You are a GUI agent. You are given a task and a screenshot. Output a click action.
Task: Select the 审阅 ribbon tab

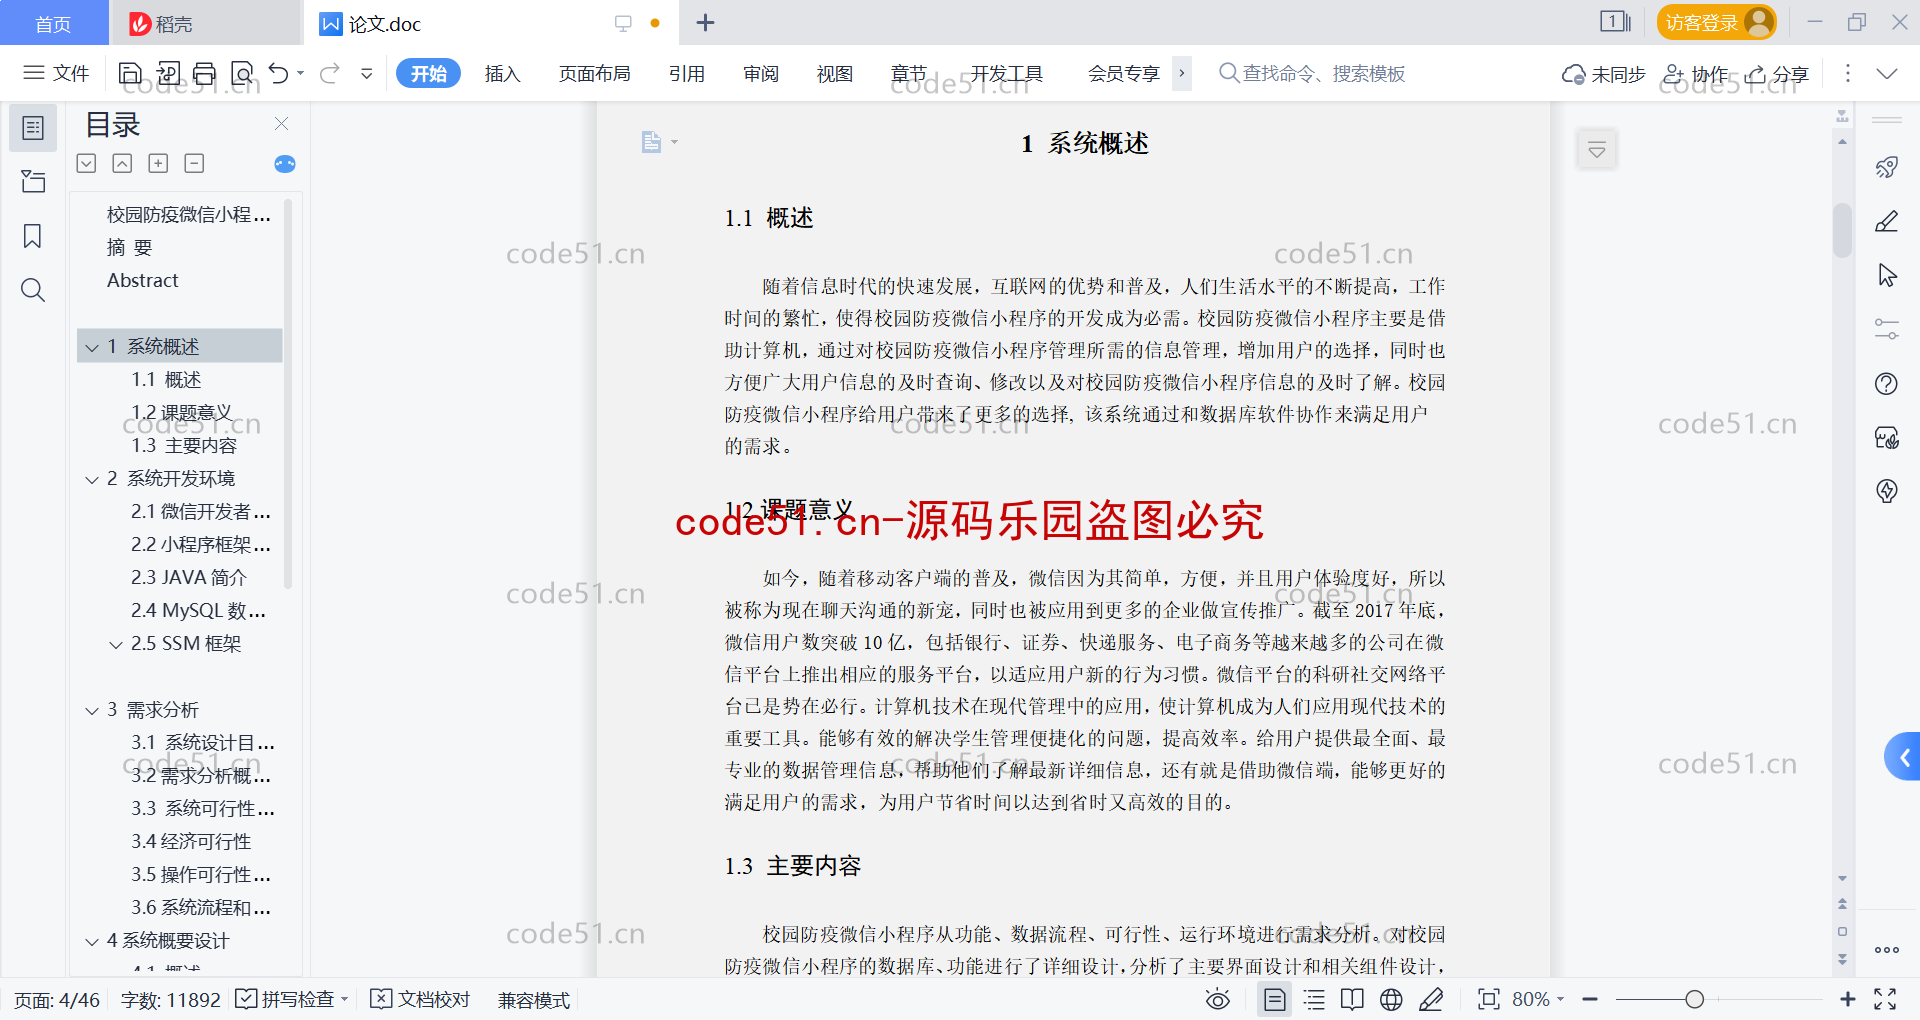pyautogui.click(x=761, y=73)
